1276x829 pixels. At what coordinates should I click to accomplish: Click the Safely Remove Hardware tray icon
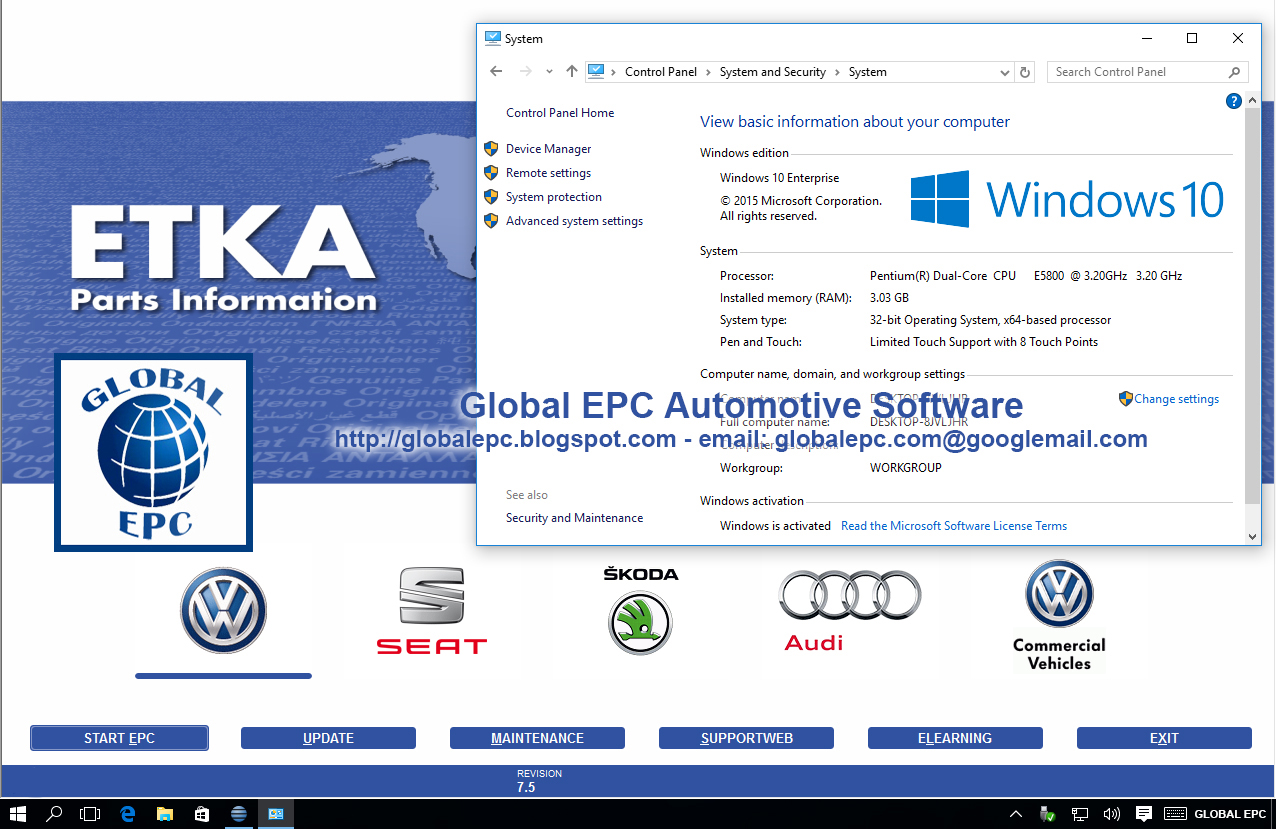click(1048, 814)
